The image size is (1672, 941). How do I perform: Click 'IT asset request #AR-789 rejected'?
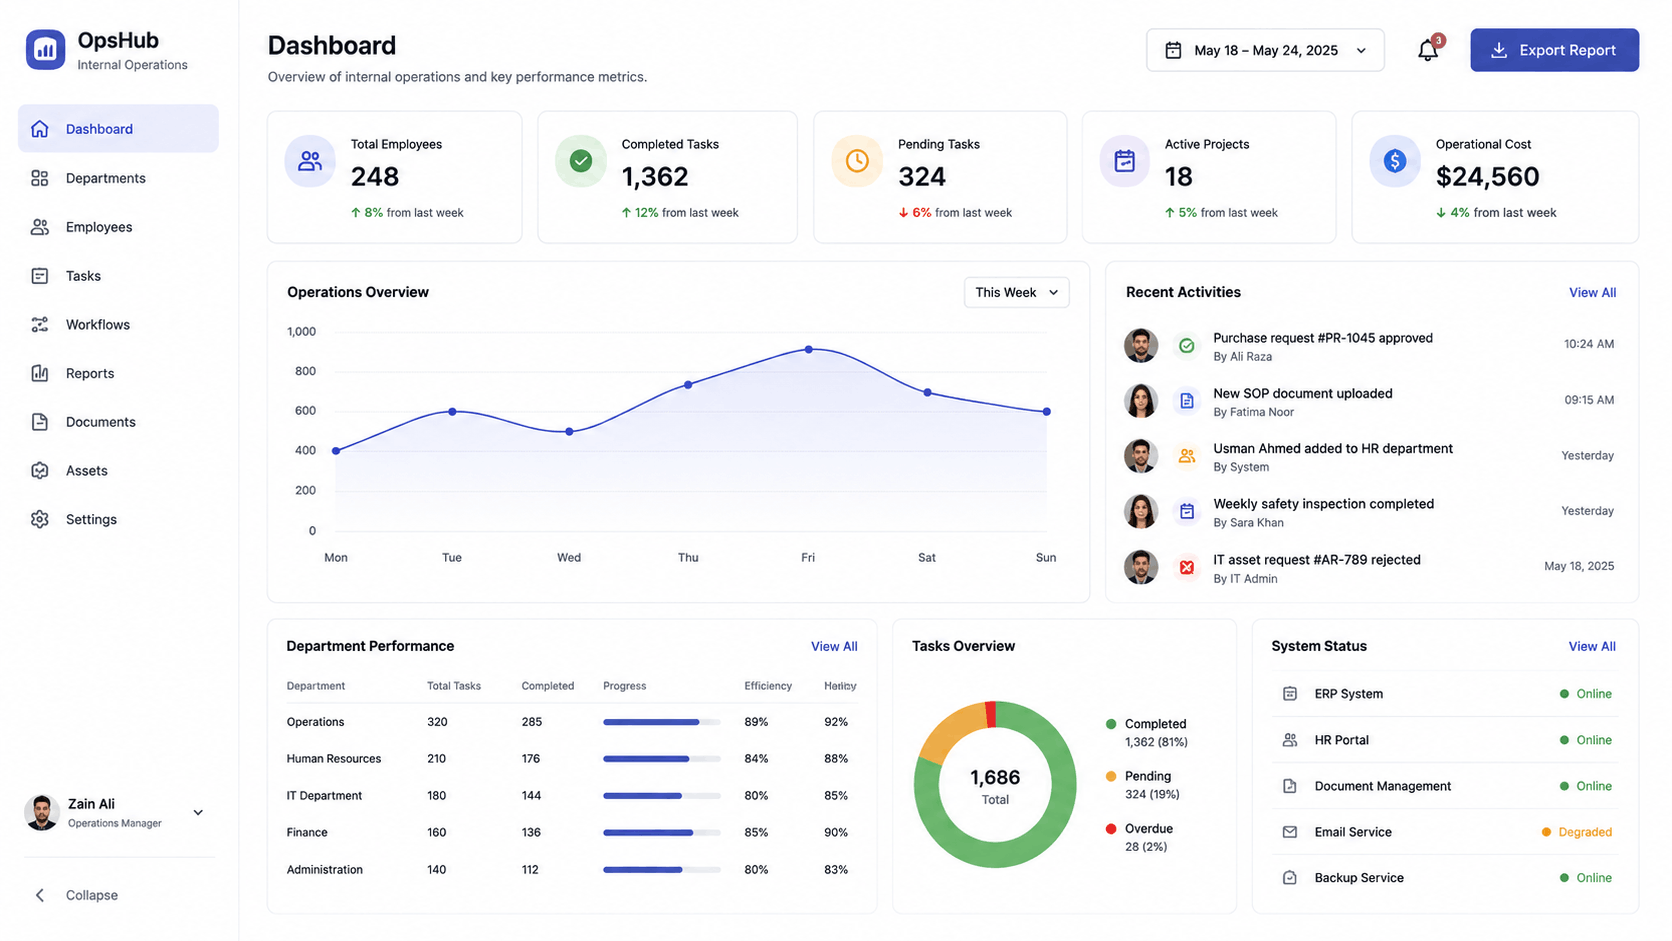coord(1316,560)
